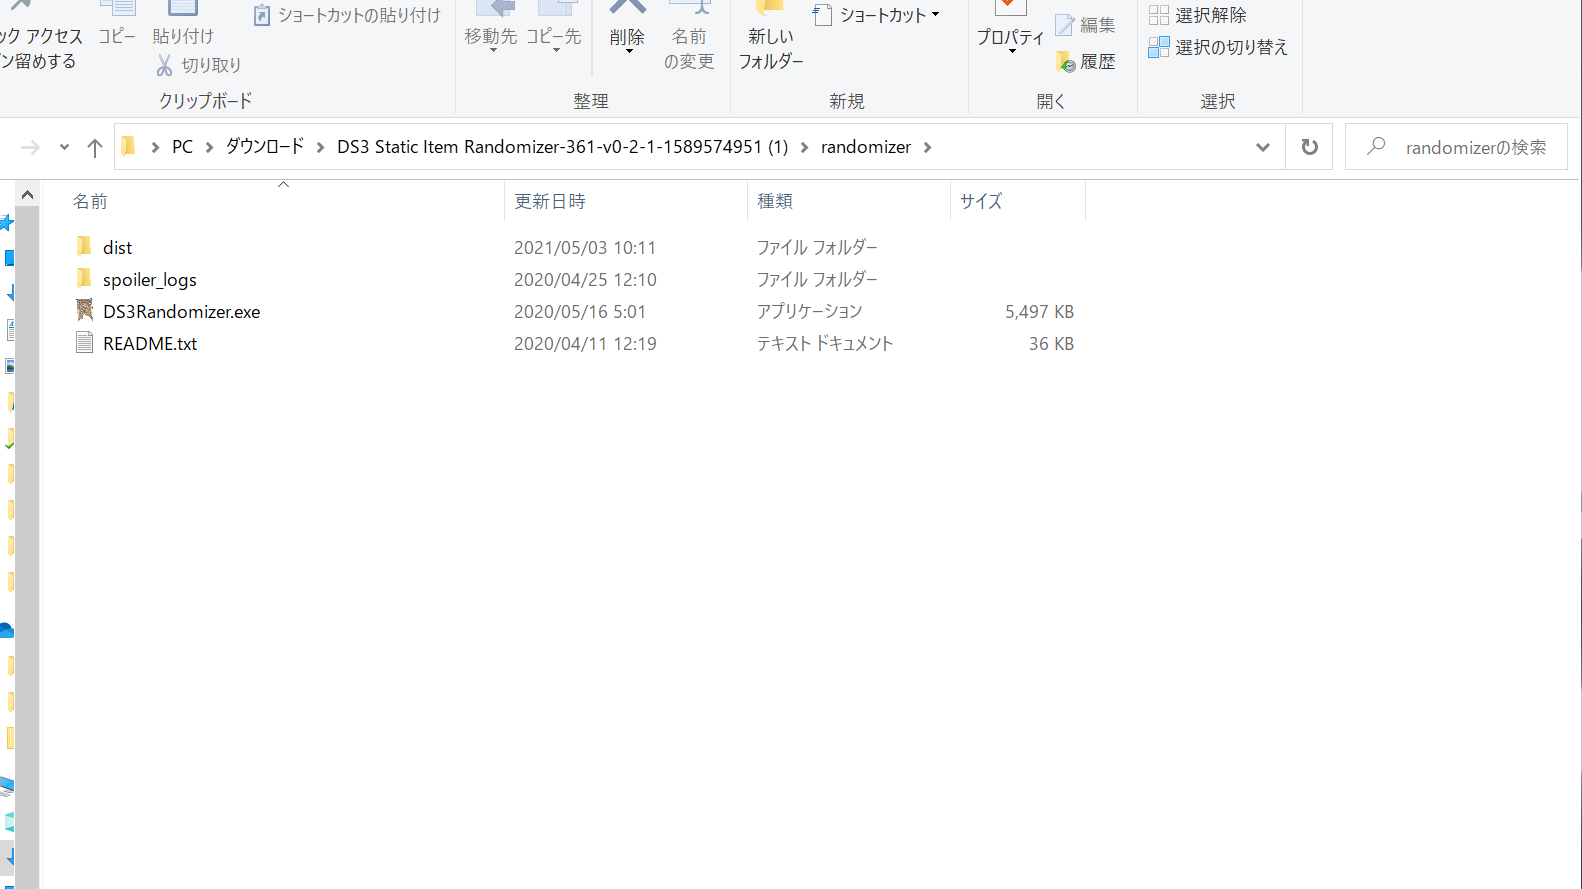Select DS3 Static Item Randomizer breadcrumb
The height and width of the screenshot is (889, 1582).
562,147
